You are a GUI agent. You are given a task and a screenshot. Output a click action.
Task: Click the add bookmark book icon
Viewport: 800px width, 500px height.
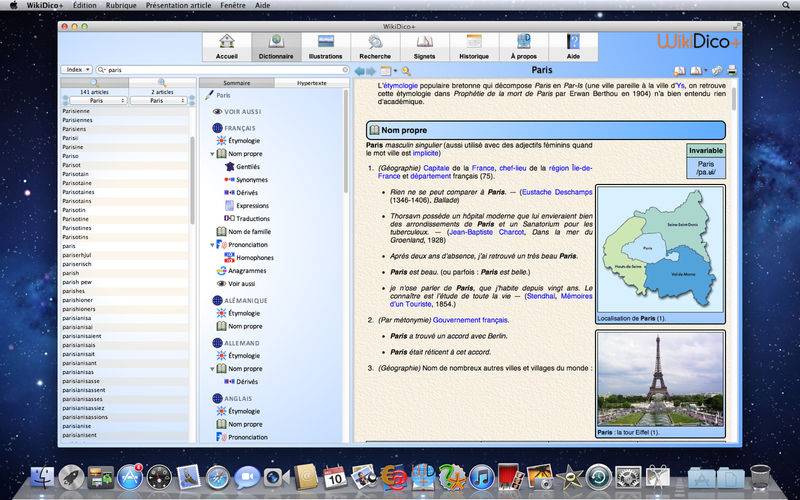pos(680,70)
